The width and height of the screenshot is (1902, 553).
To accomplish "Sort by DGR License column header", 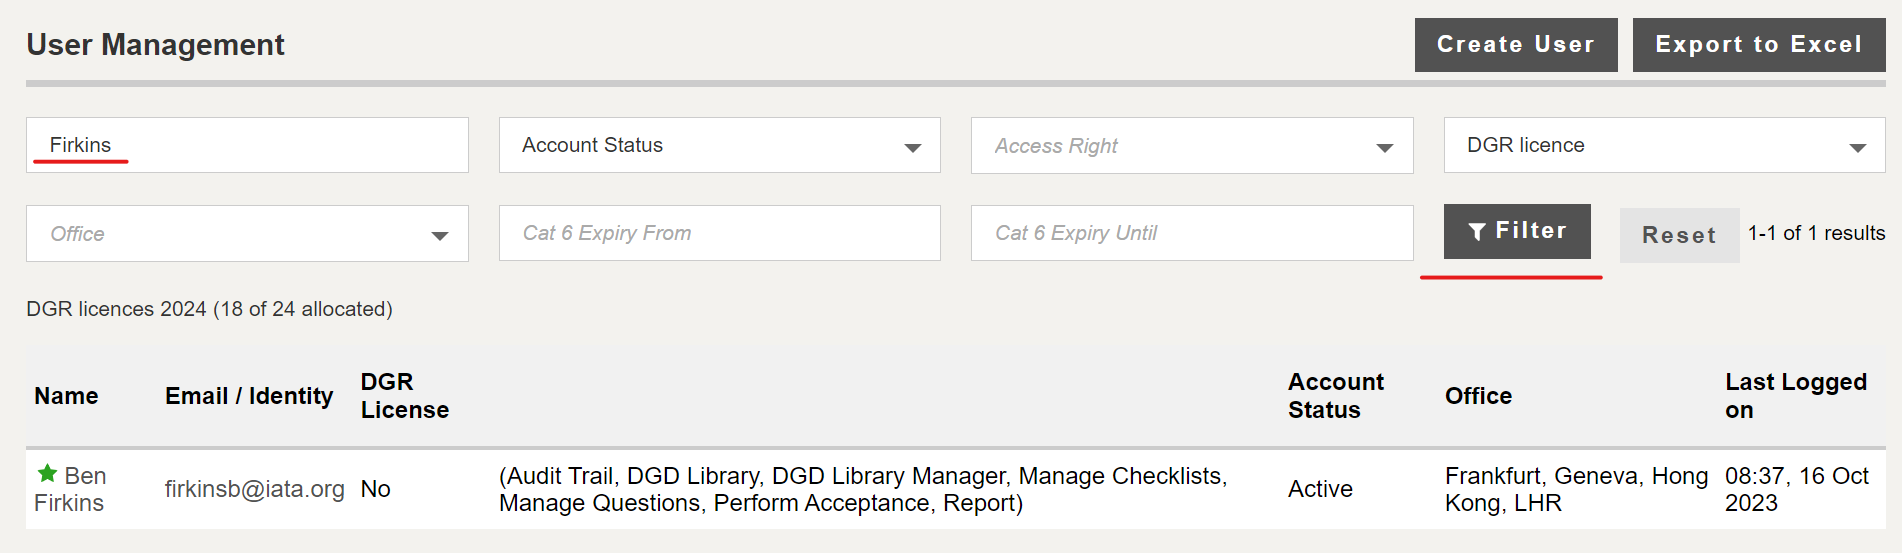I will click(405, 396).
